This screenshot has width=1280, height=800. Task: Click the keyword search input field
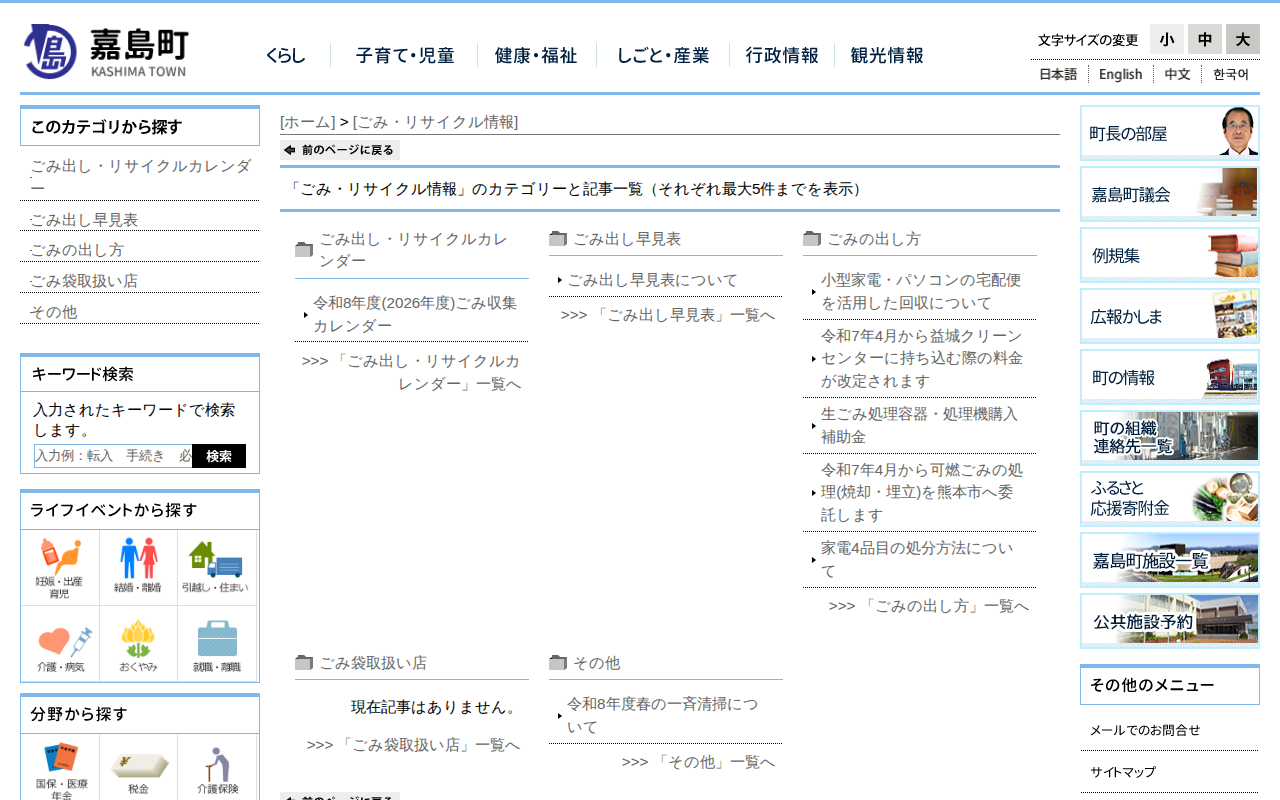point(113,456)
